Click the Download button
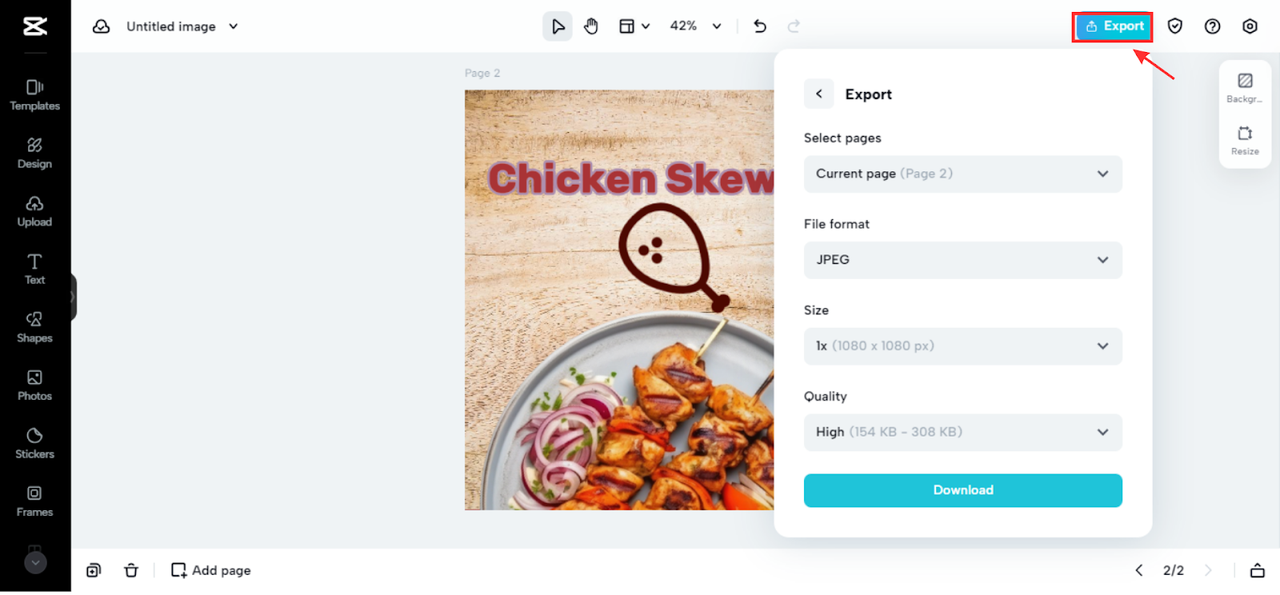Viewport: 1280px width, 595px height. pyautogui.click(x=963, y=490)
